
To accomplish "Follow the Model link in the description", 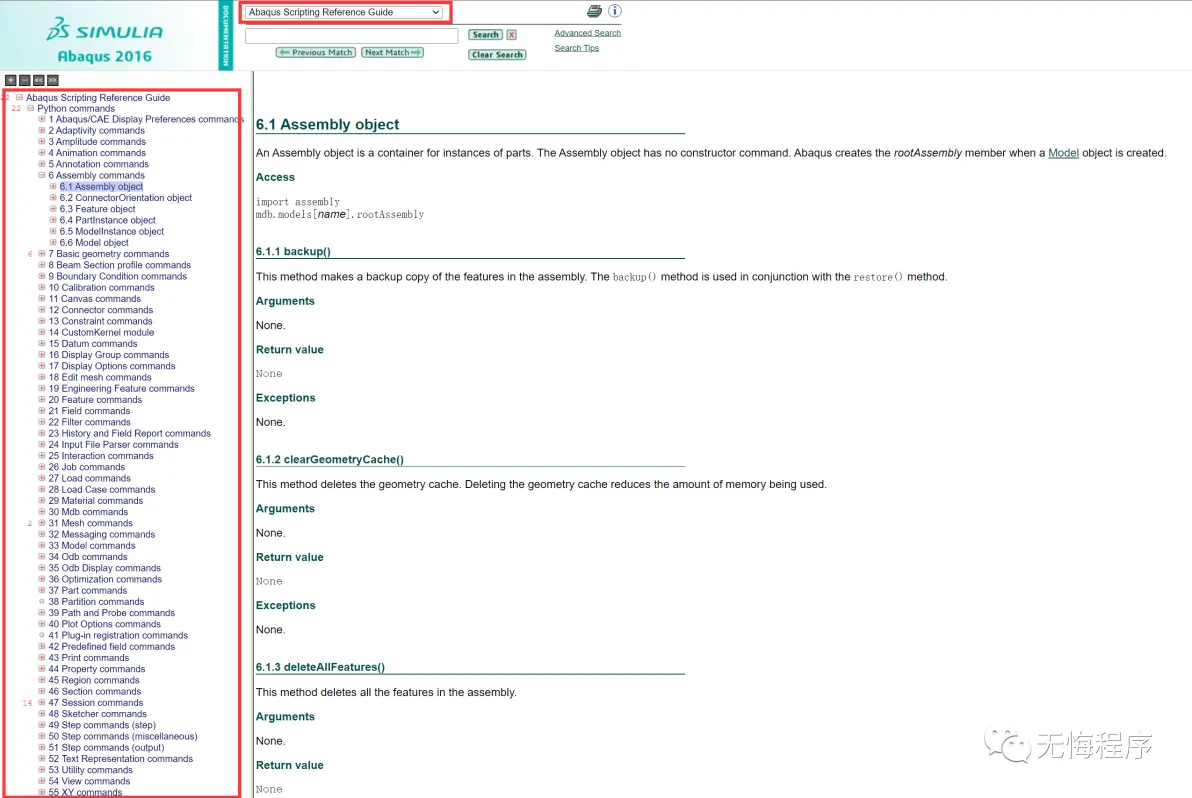I will pyautogui.click(x=1063, y=153).
